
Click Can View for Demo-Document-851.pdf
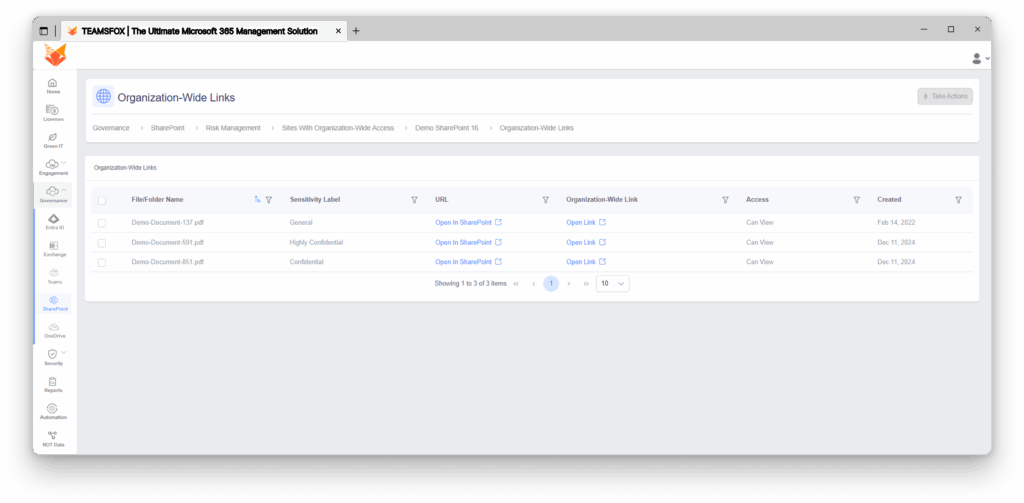760,262
